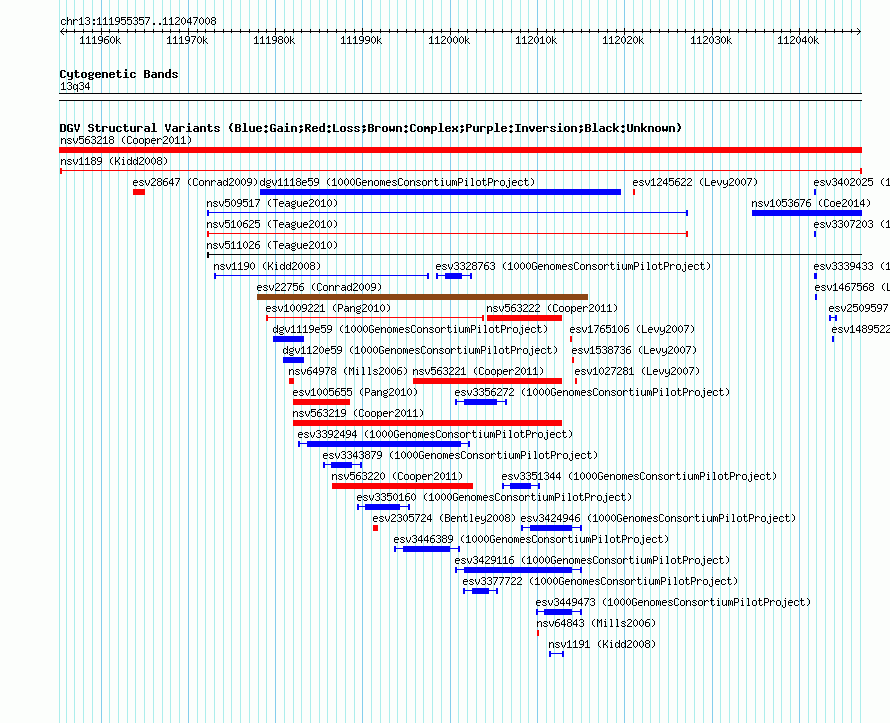Select the esv3429116 blue gain bar
890x723 pixels.
point(518,570)
